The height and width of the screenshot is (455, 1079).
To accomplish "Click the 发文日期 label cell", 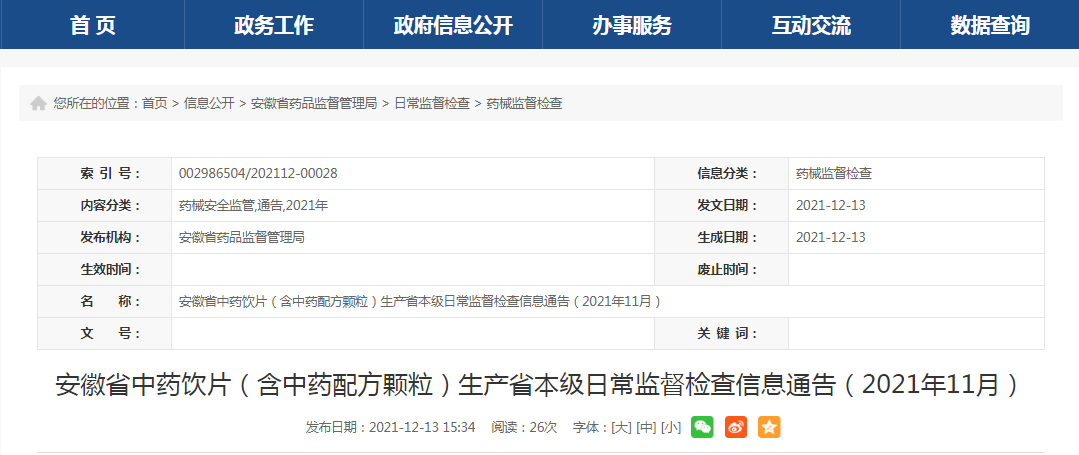I will pyautogui.click(x=722, y=205).
